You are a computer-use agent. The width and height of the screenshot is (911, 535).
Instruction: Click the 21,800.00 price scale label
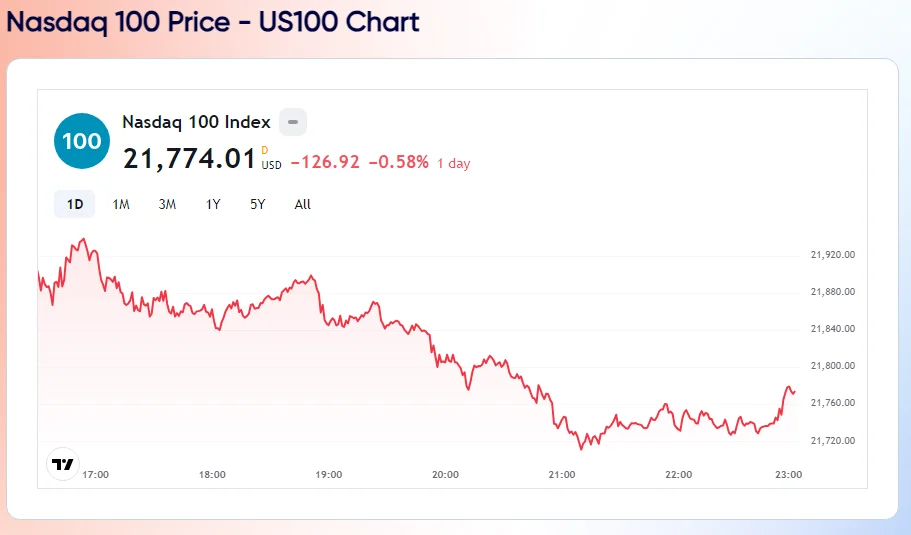pyautogui.click(x=832, y=366)
